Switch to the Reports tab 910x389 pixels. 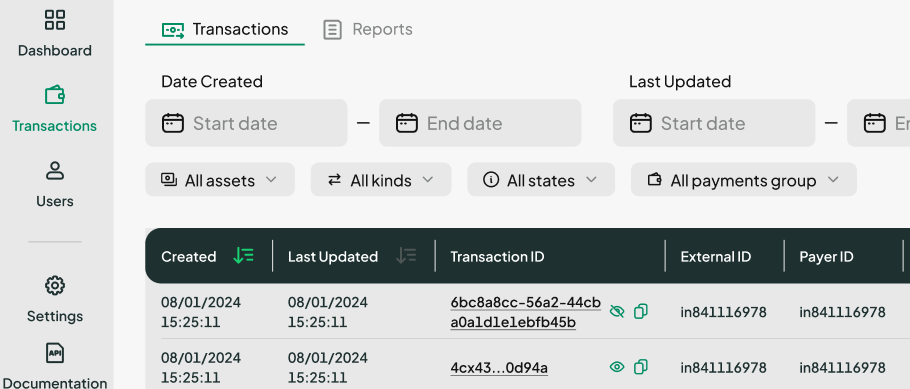[x=368, y=29]
